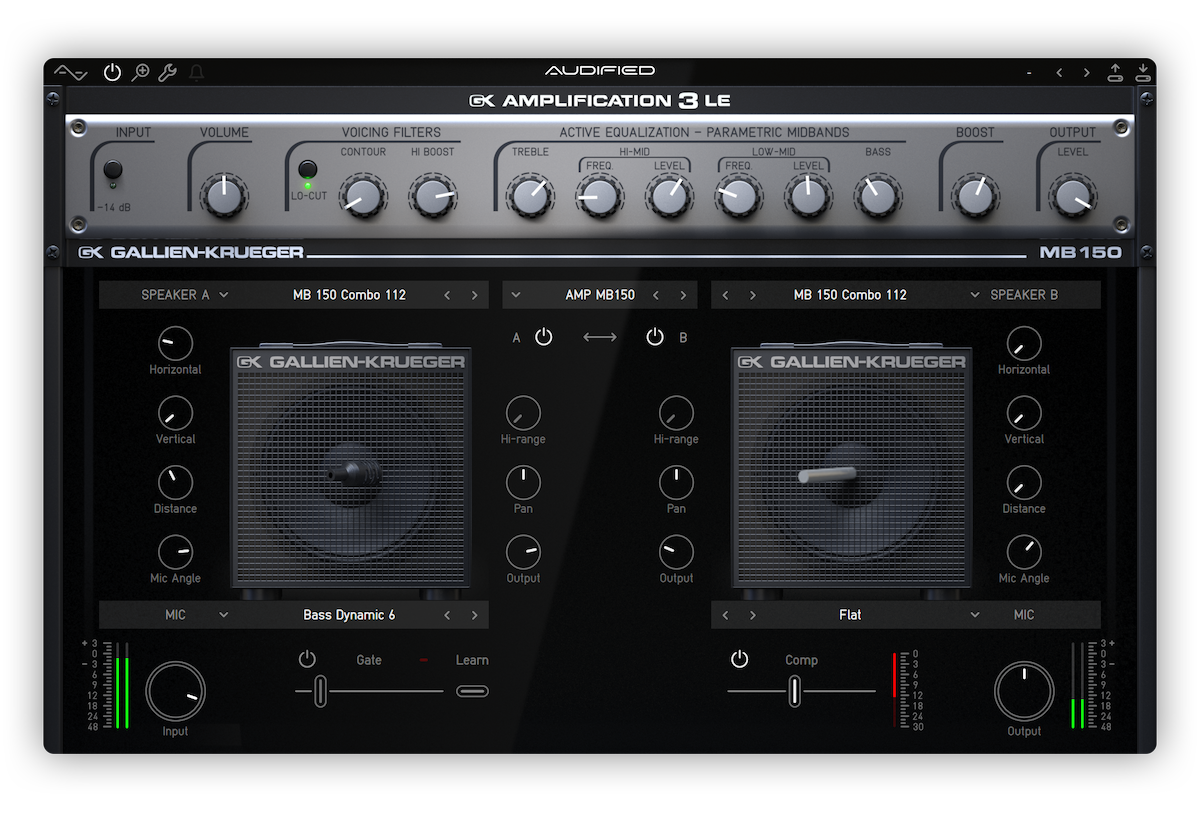The image size is (1200, 822).
Task: Click the HI BOOST knob
Action: [432, 195]
